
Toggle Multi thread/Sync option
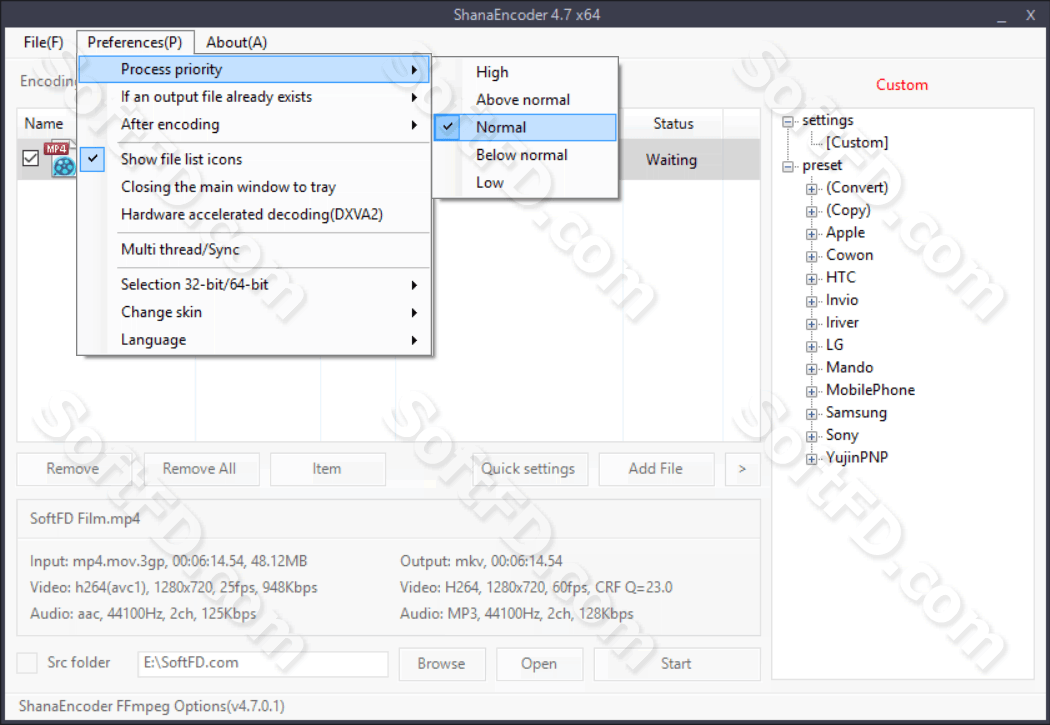[x=255, y=250]
